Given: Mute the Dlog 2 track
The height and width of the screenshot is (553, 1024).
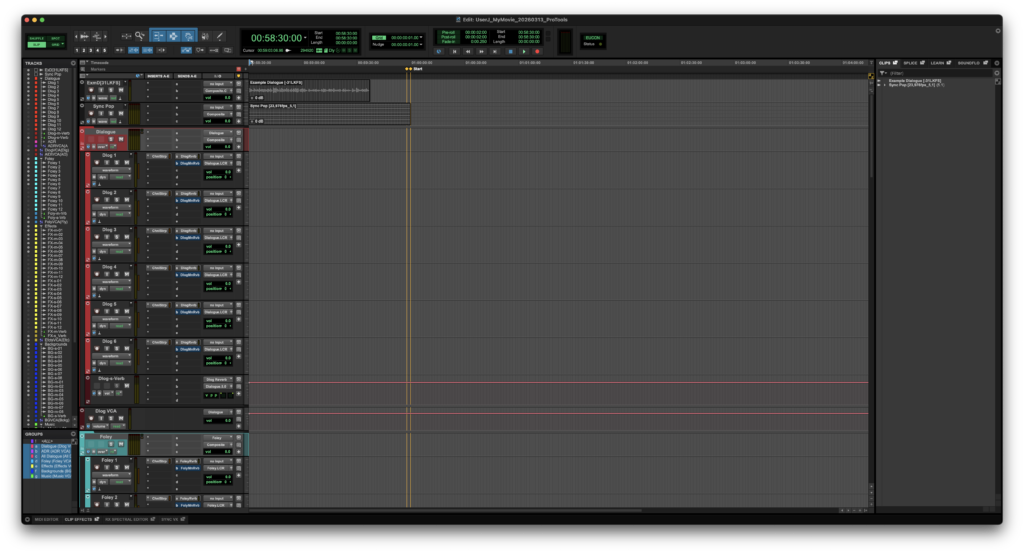Looking at the screenshot, I should coord(126,200).
